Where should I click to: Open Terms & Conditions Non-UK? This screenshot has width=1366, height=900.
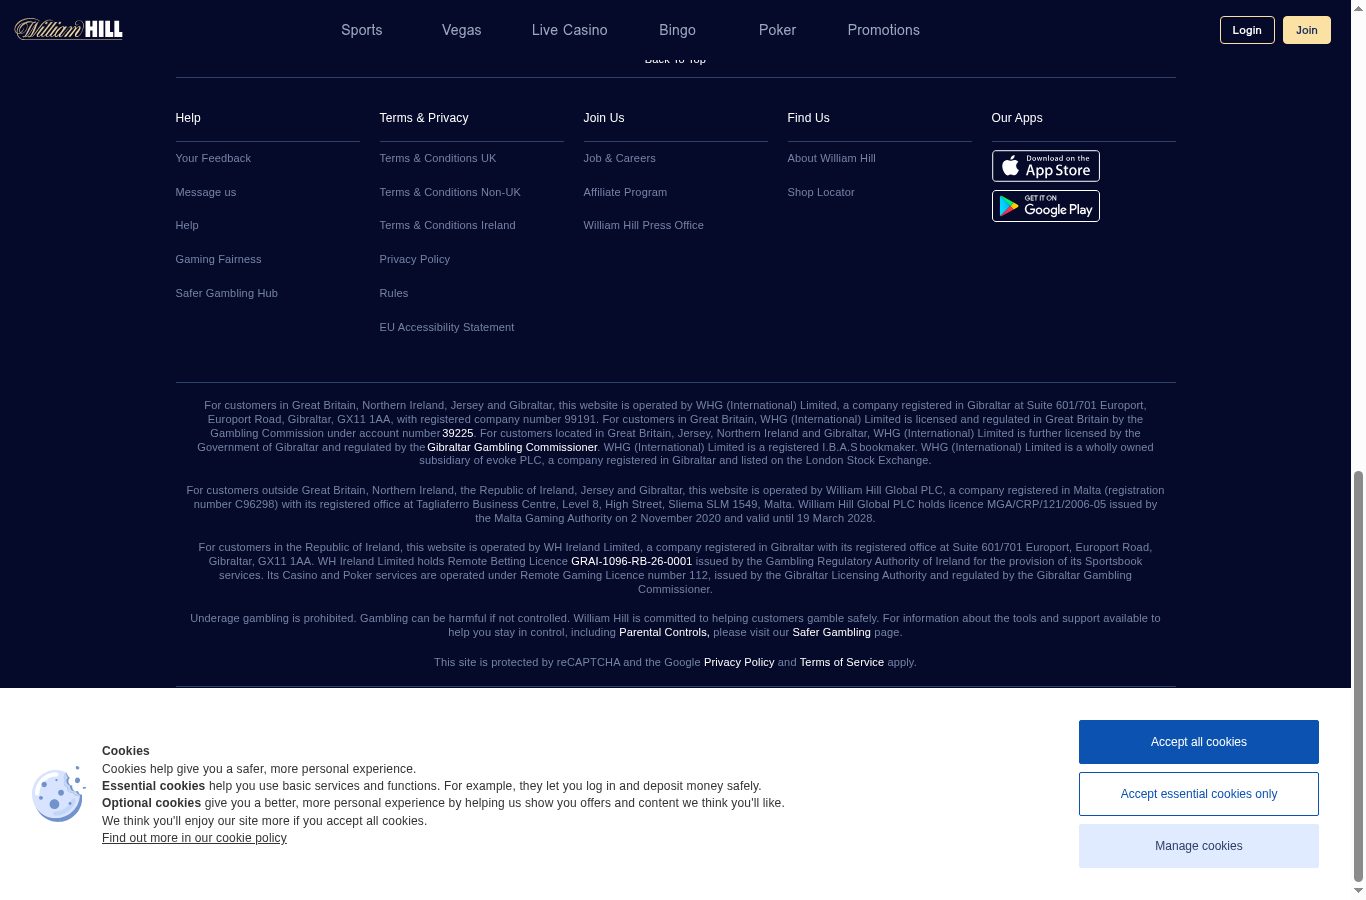tap(450, 192)
